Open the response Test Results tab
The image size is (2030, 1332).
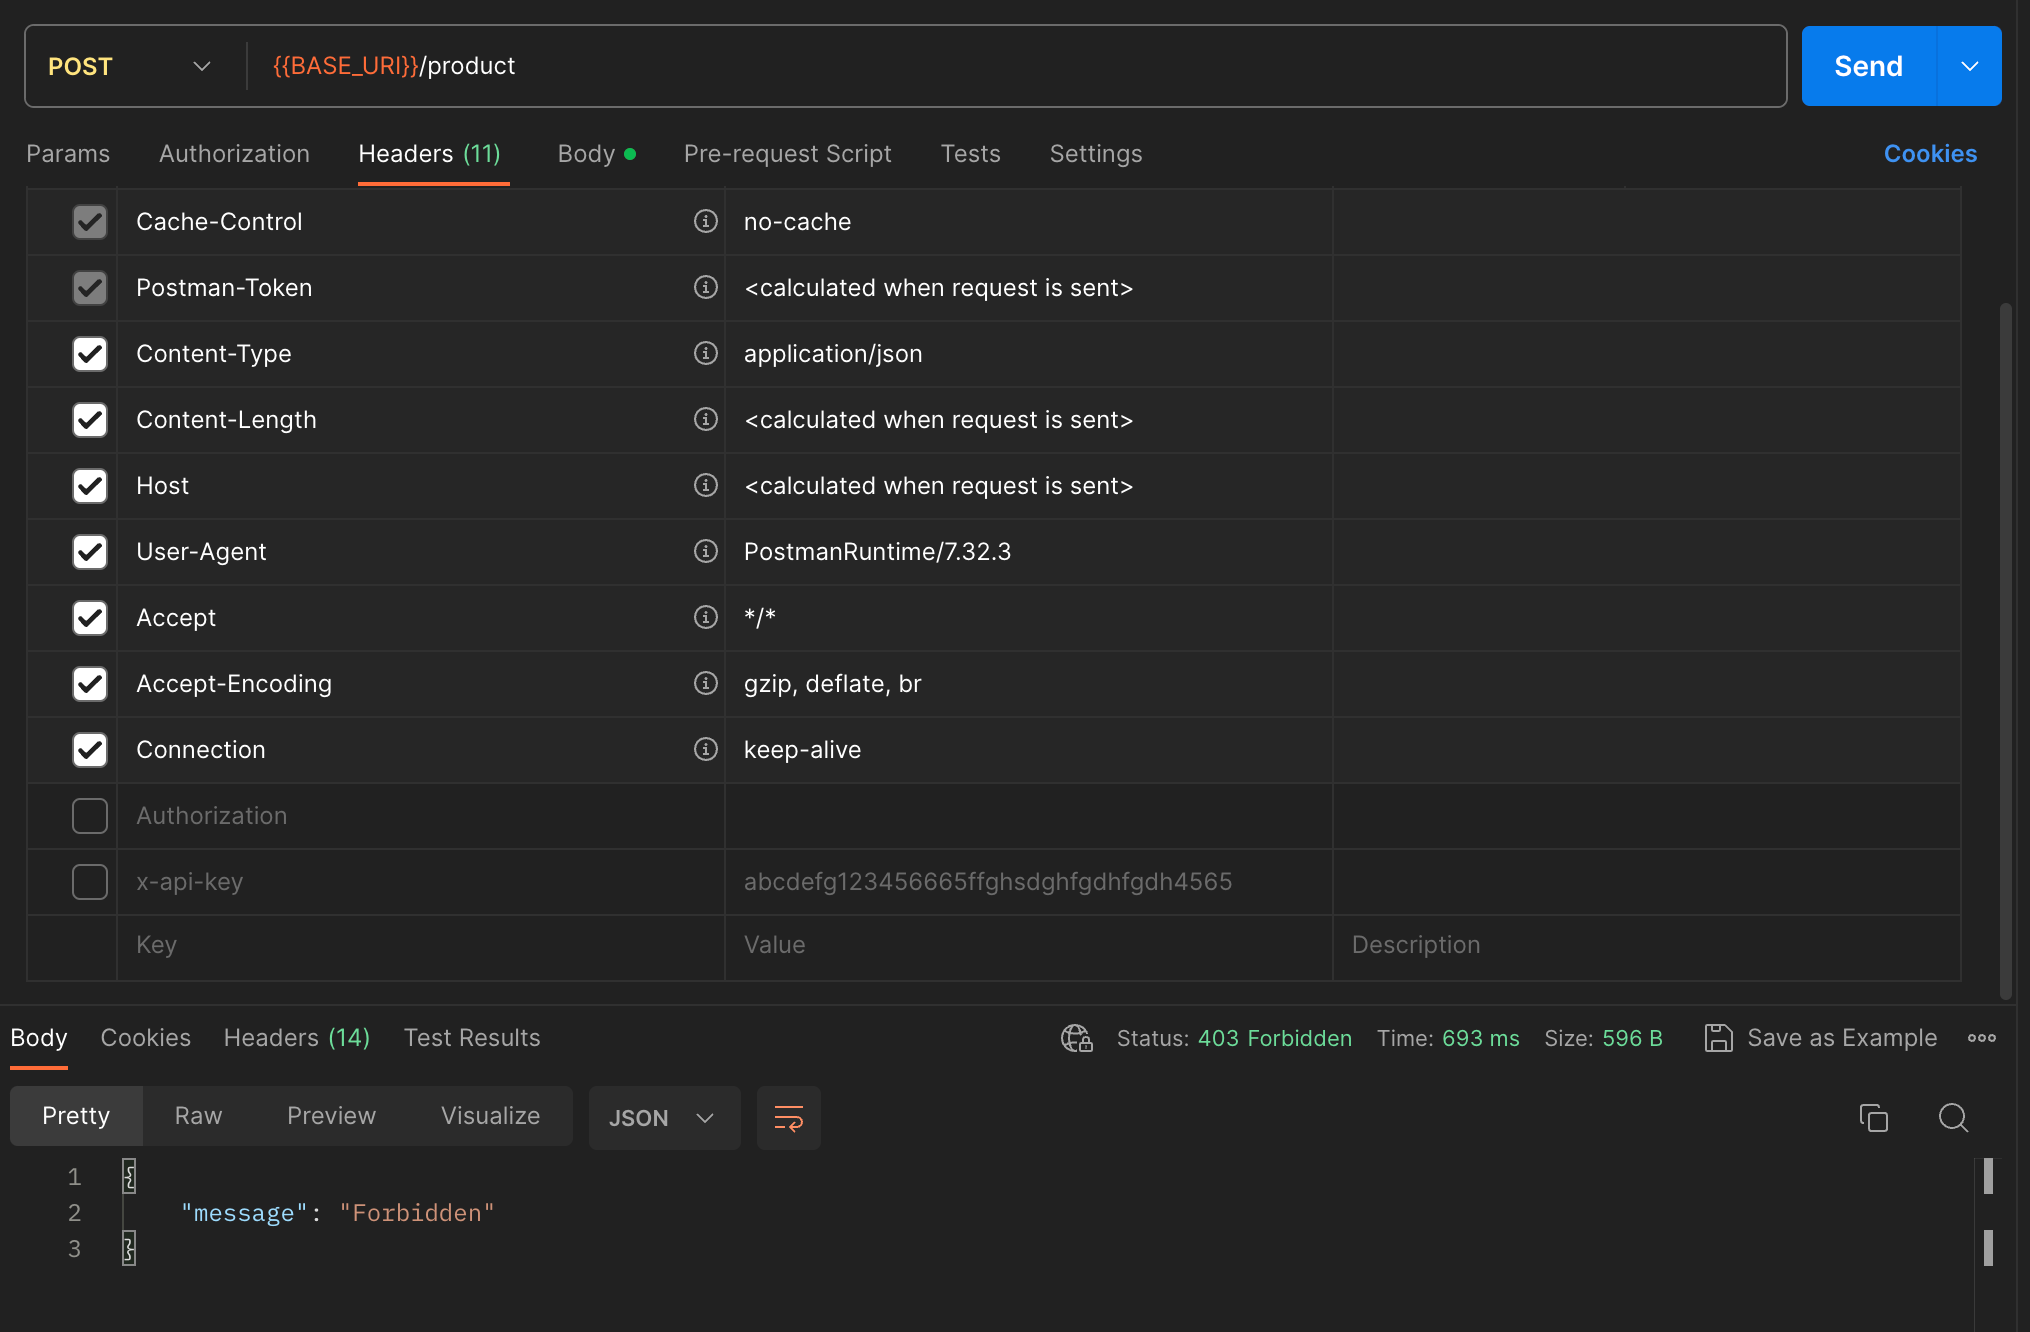point(471,1038)
